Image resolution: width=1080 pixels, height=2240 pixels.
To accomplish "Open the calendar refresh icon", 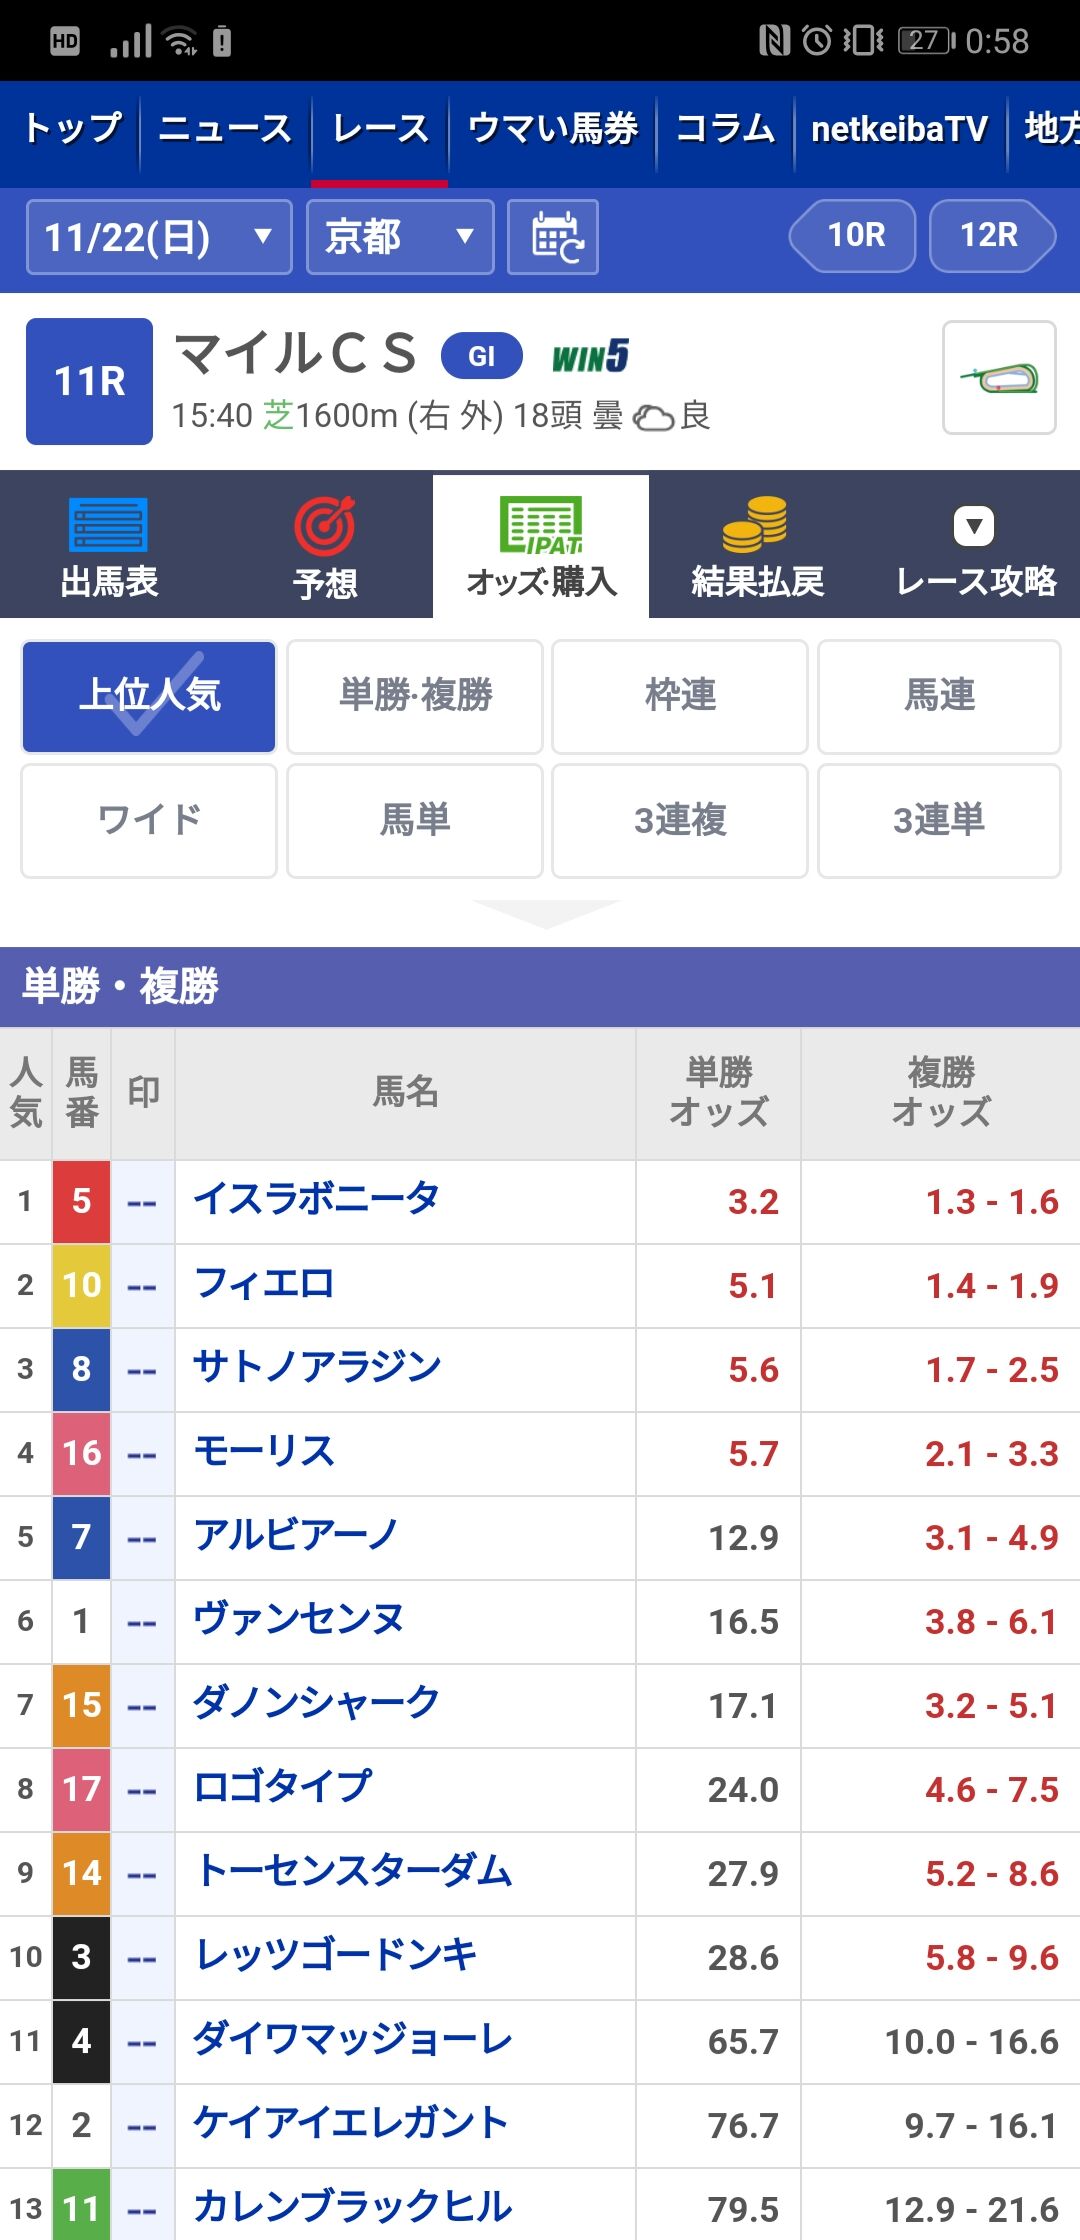I will pos(553,237).
